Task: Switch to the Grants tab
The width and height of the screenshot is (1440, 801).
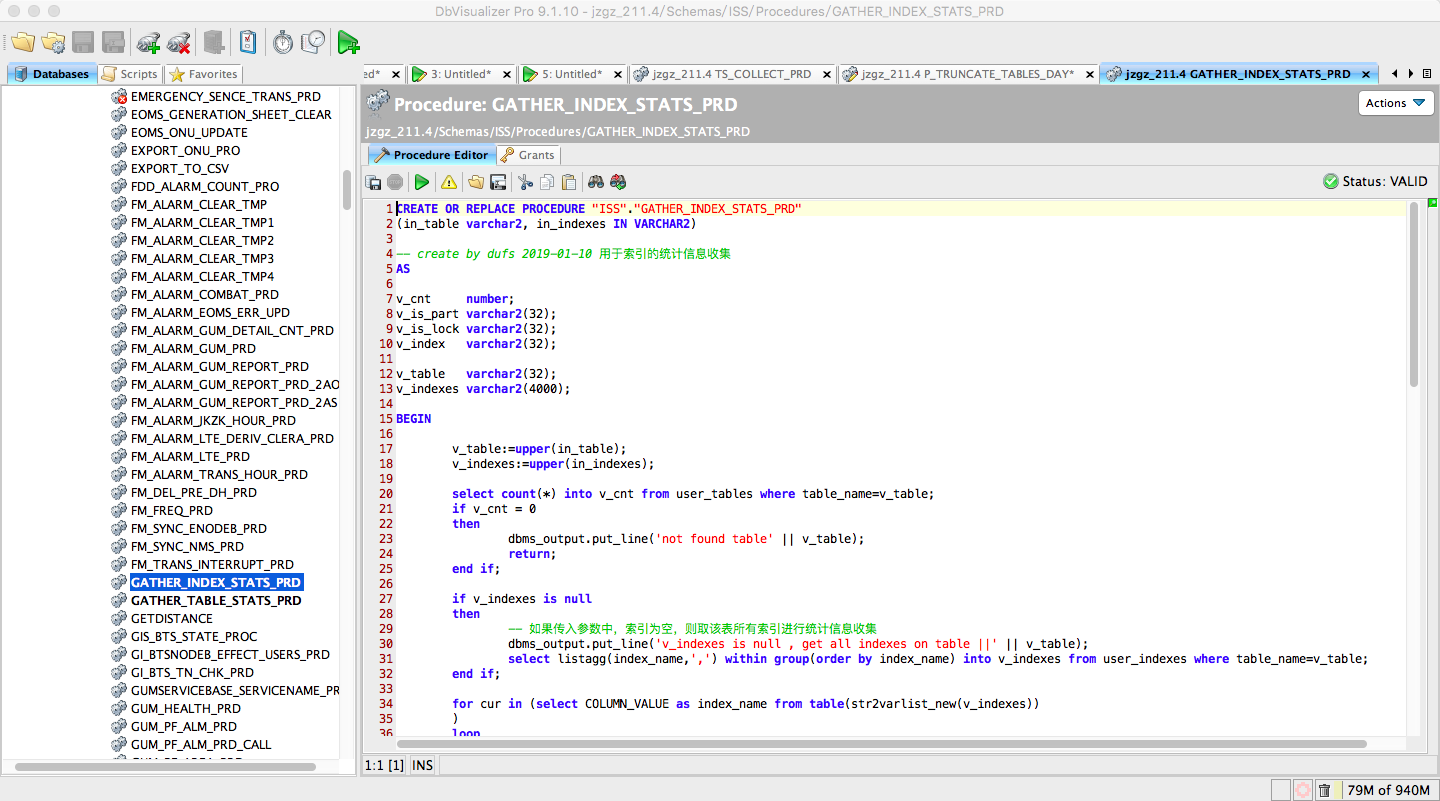Action: click(x=528, y=155)
